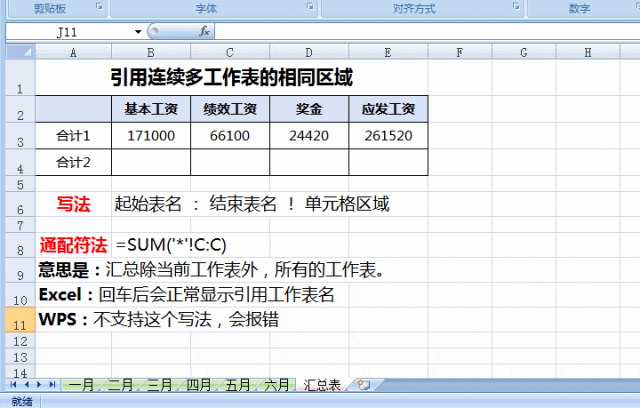Select row 1 header
640x408 pixels.
pos(20,78)
